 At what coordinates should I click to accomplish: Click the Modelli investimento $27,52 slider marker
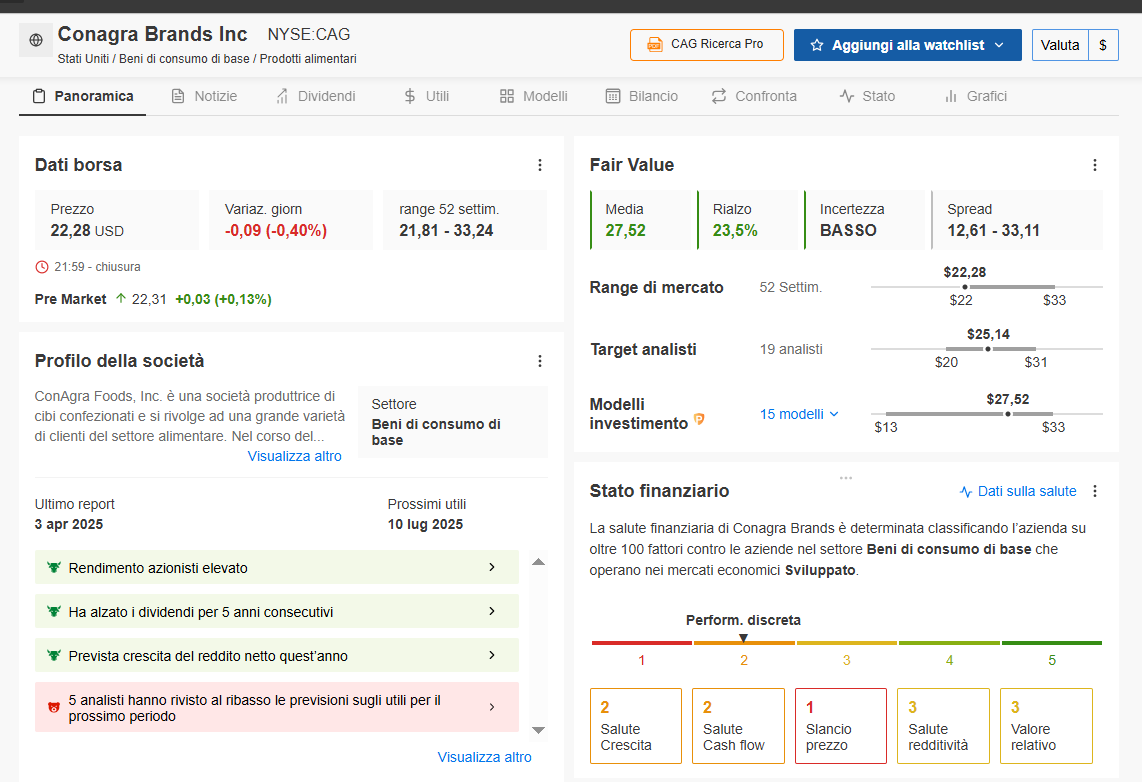(x=1008, y=414)
